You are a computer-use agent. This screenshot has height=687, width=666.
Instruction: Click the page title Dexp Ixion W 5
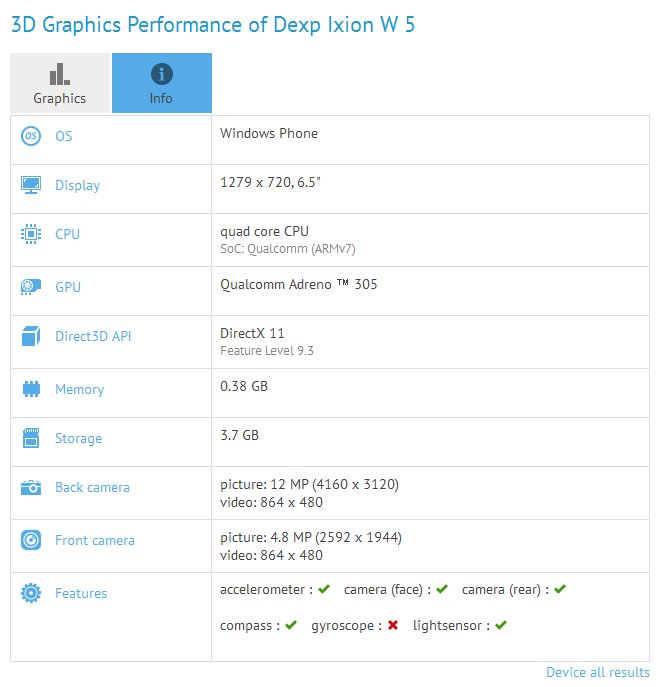[x=344, y=25]
